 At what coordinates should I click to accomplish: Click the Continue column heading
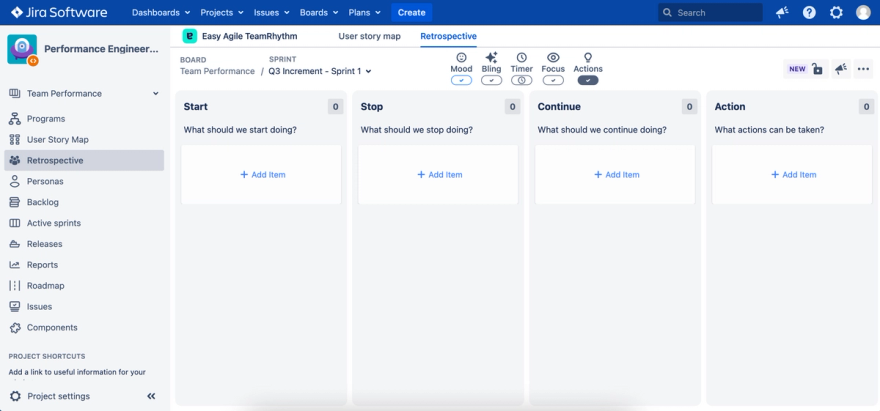(559, 107)
